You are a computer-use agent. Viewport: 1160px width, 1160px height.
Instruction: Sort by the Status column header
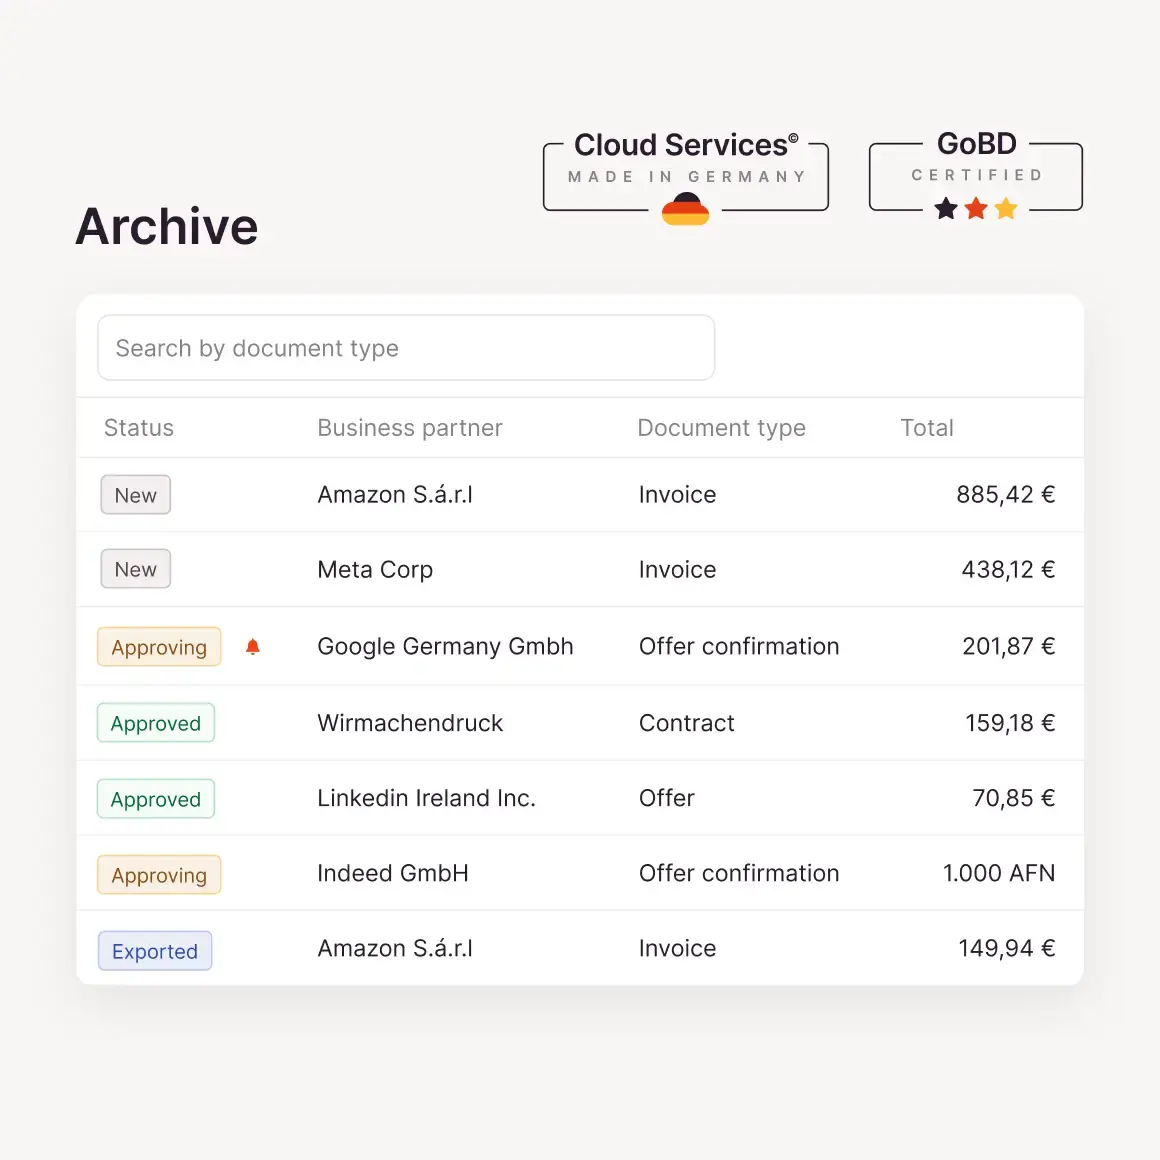pyautogui.click(x=139, y=428)
